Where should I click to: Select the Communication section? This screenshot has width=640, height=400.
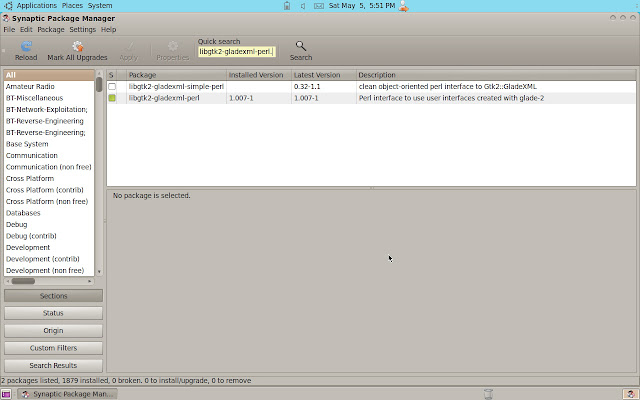[x=49, y=156]
